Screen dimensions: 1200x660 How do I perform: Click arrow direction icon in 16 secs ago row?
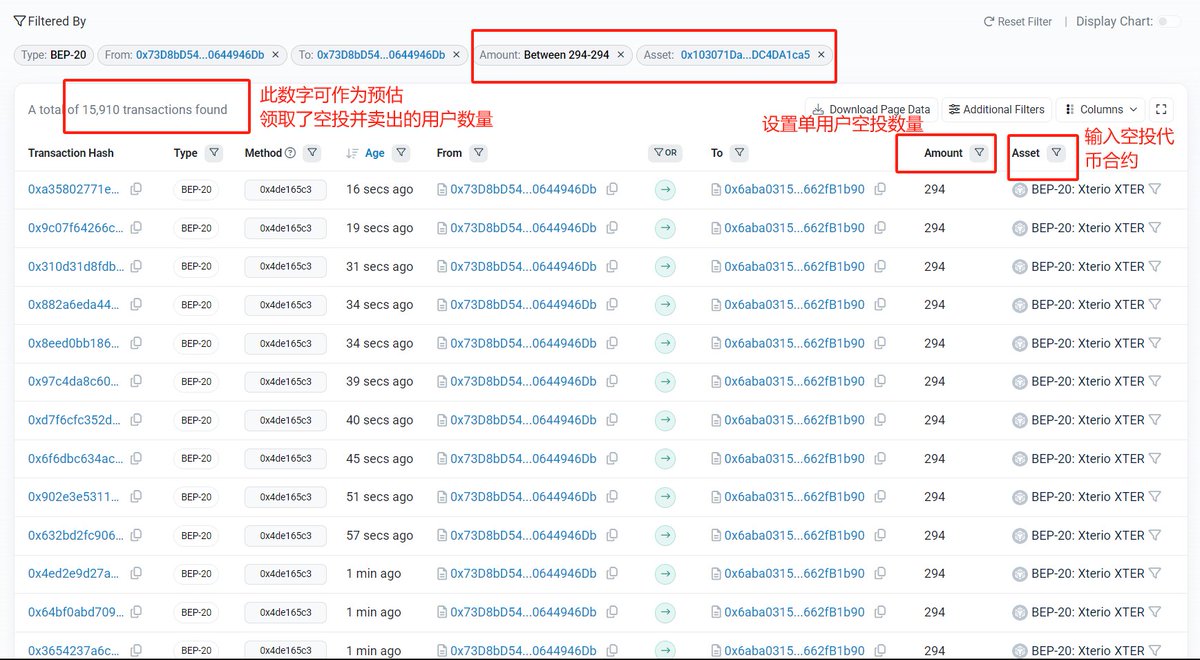click(665, 189)
